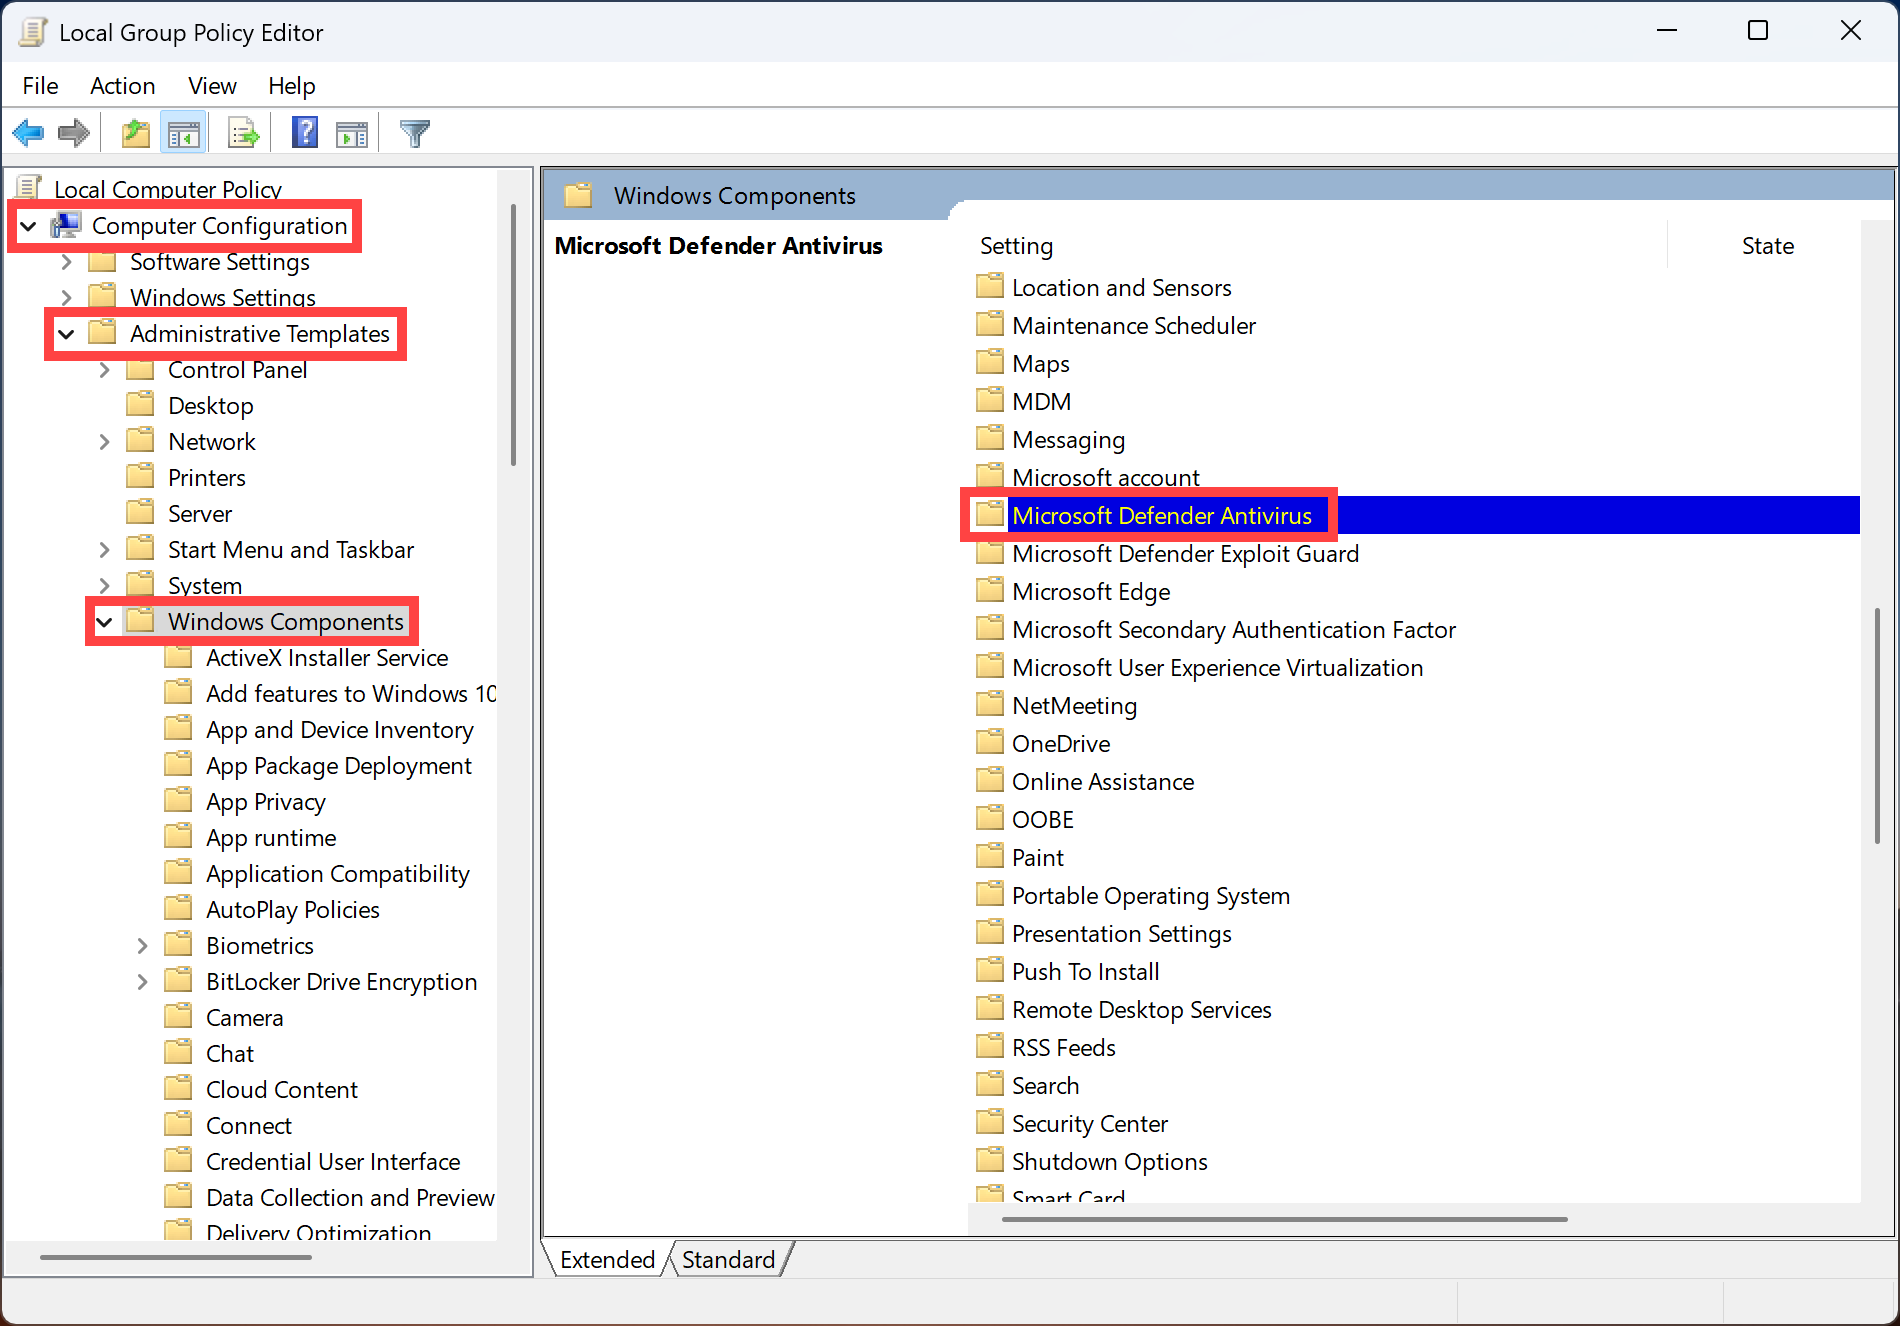Click the settings list vertical scrollbar
This screenshot has height=1326, width=1900.
click(1877, 726)
